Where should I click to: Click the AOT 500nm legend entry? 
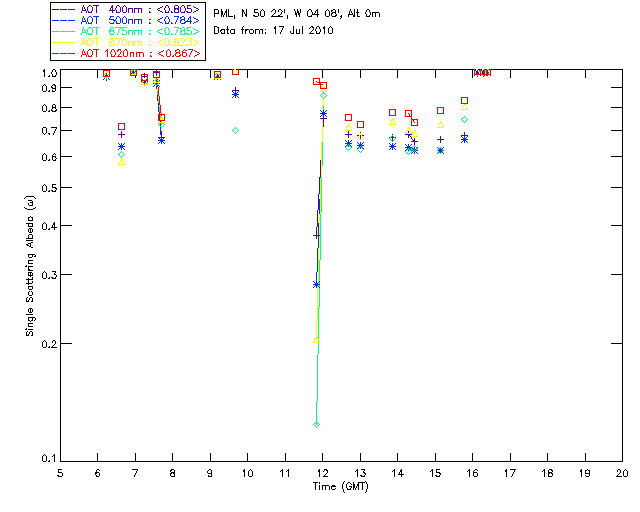pyautogui.click(x=126, y=20)
